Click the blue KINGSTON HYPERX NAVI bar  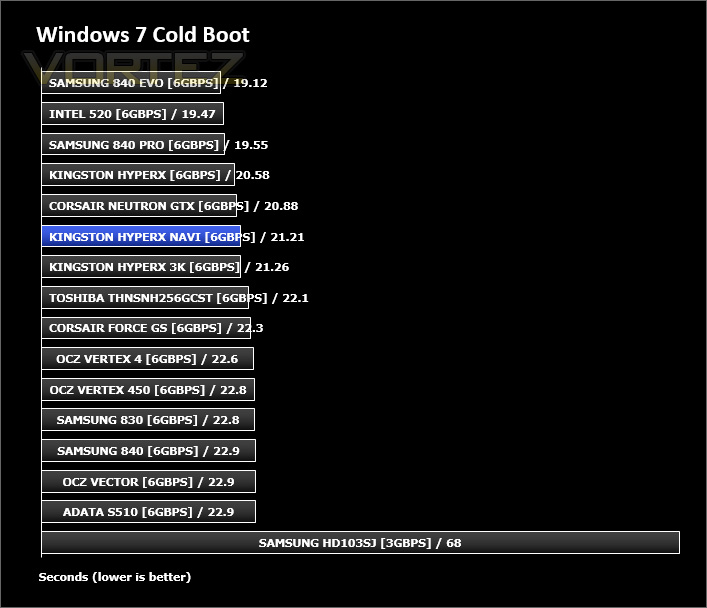(141, 236)
